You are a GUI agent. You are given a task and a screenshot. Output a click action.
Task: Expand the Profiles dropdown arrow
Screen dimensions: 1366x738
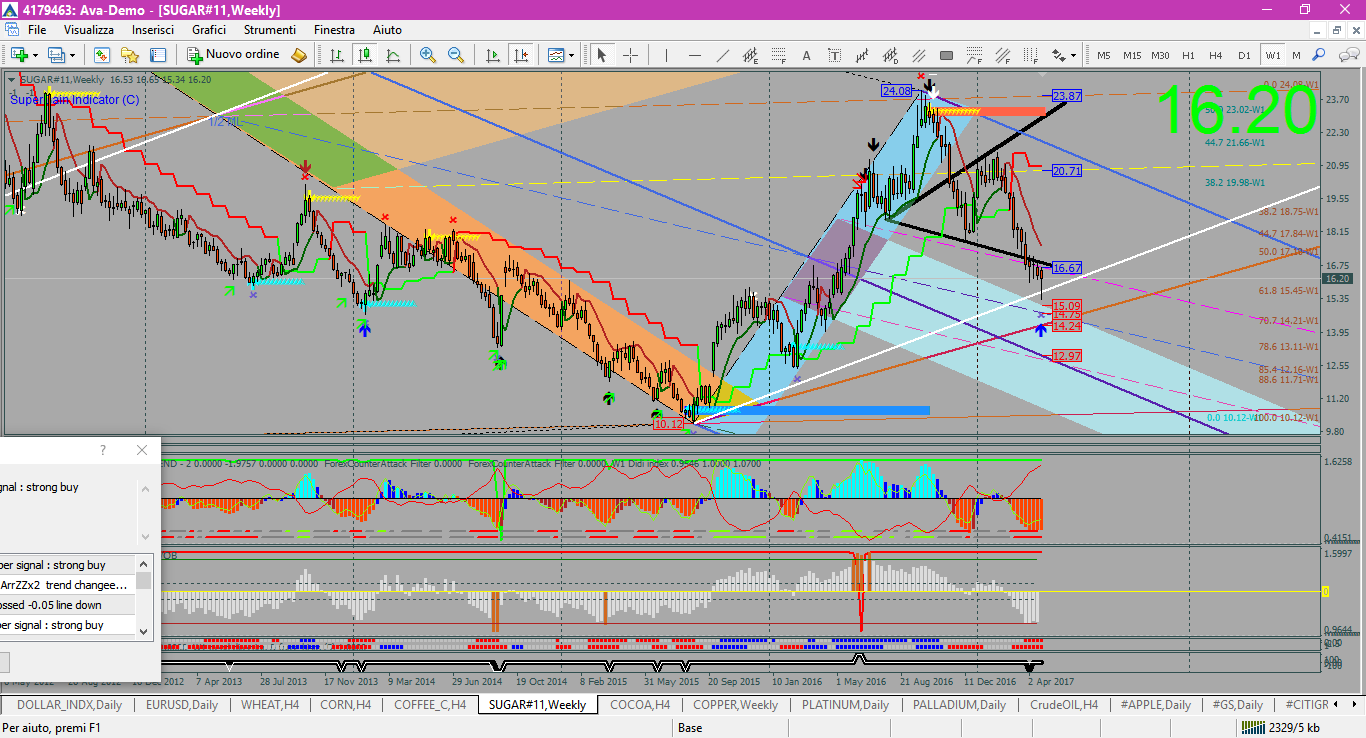(x=72, y=55)
